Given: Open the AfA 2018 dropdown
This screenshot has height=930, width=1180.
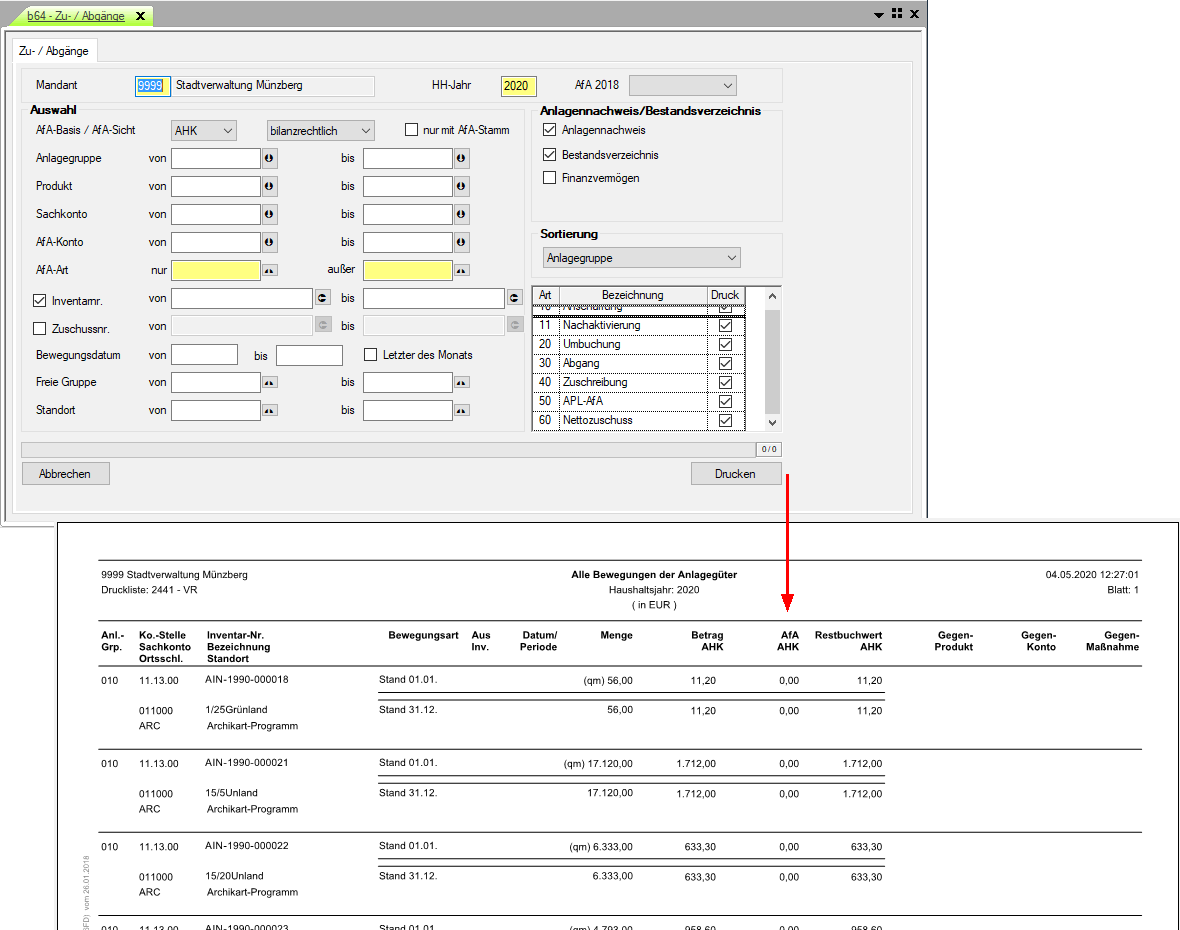Looking at the screenshot, I should 683,86.
